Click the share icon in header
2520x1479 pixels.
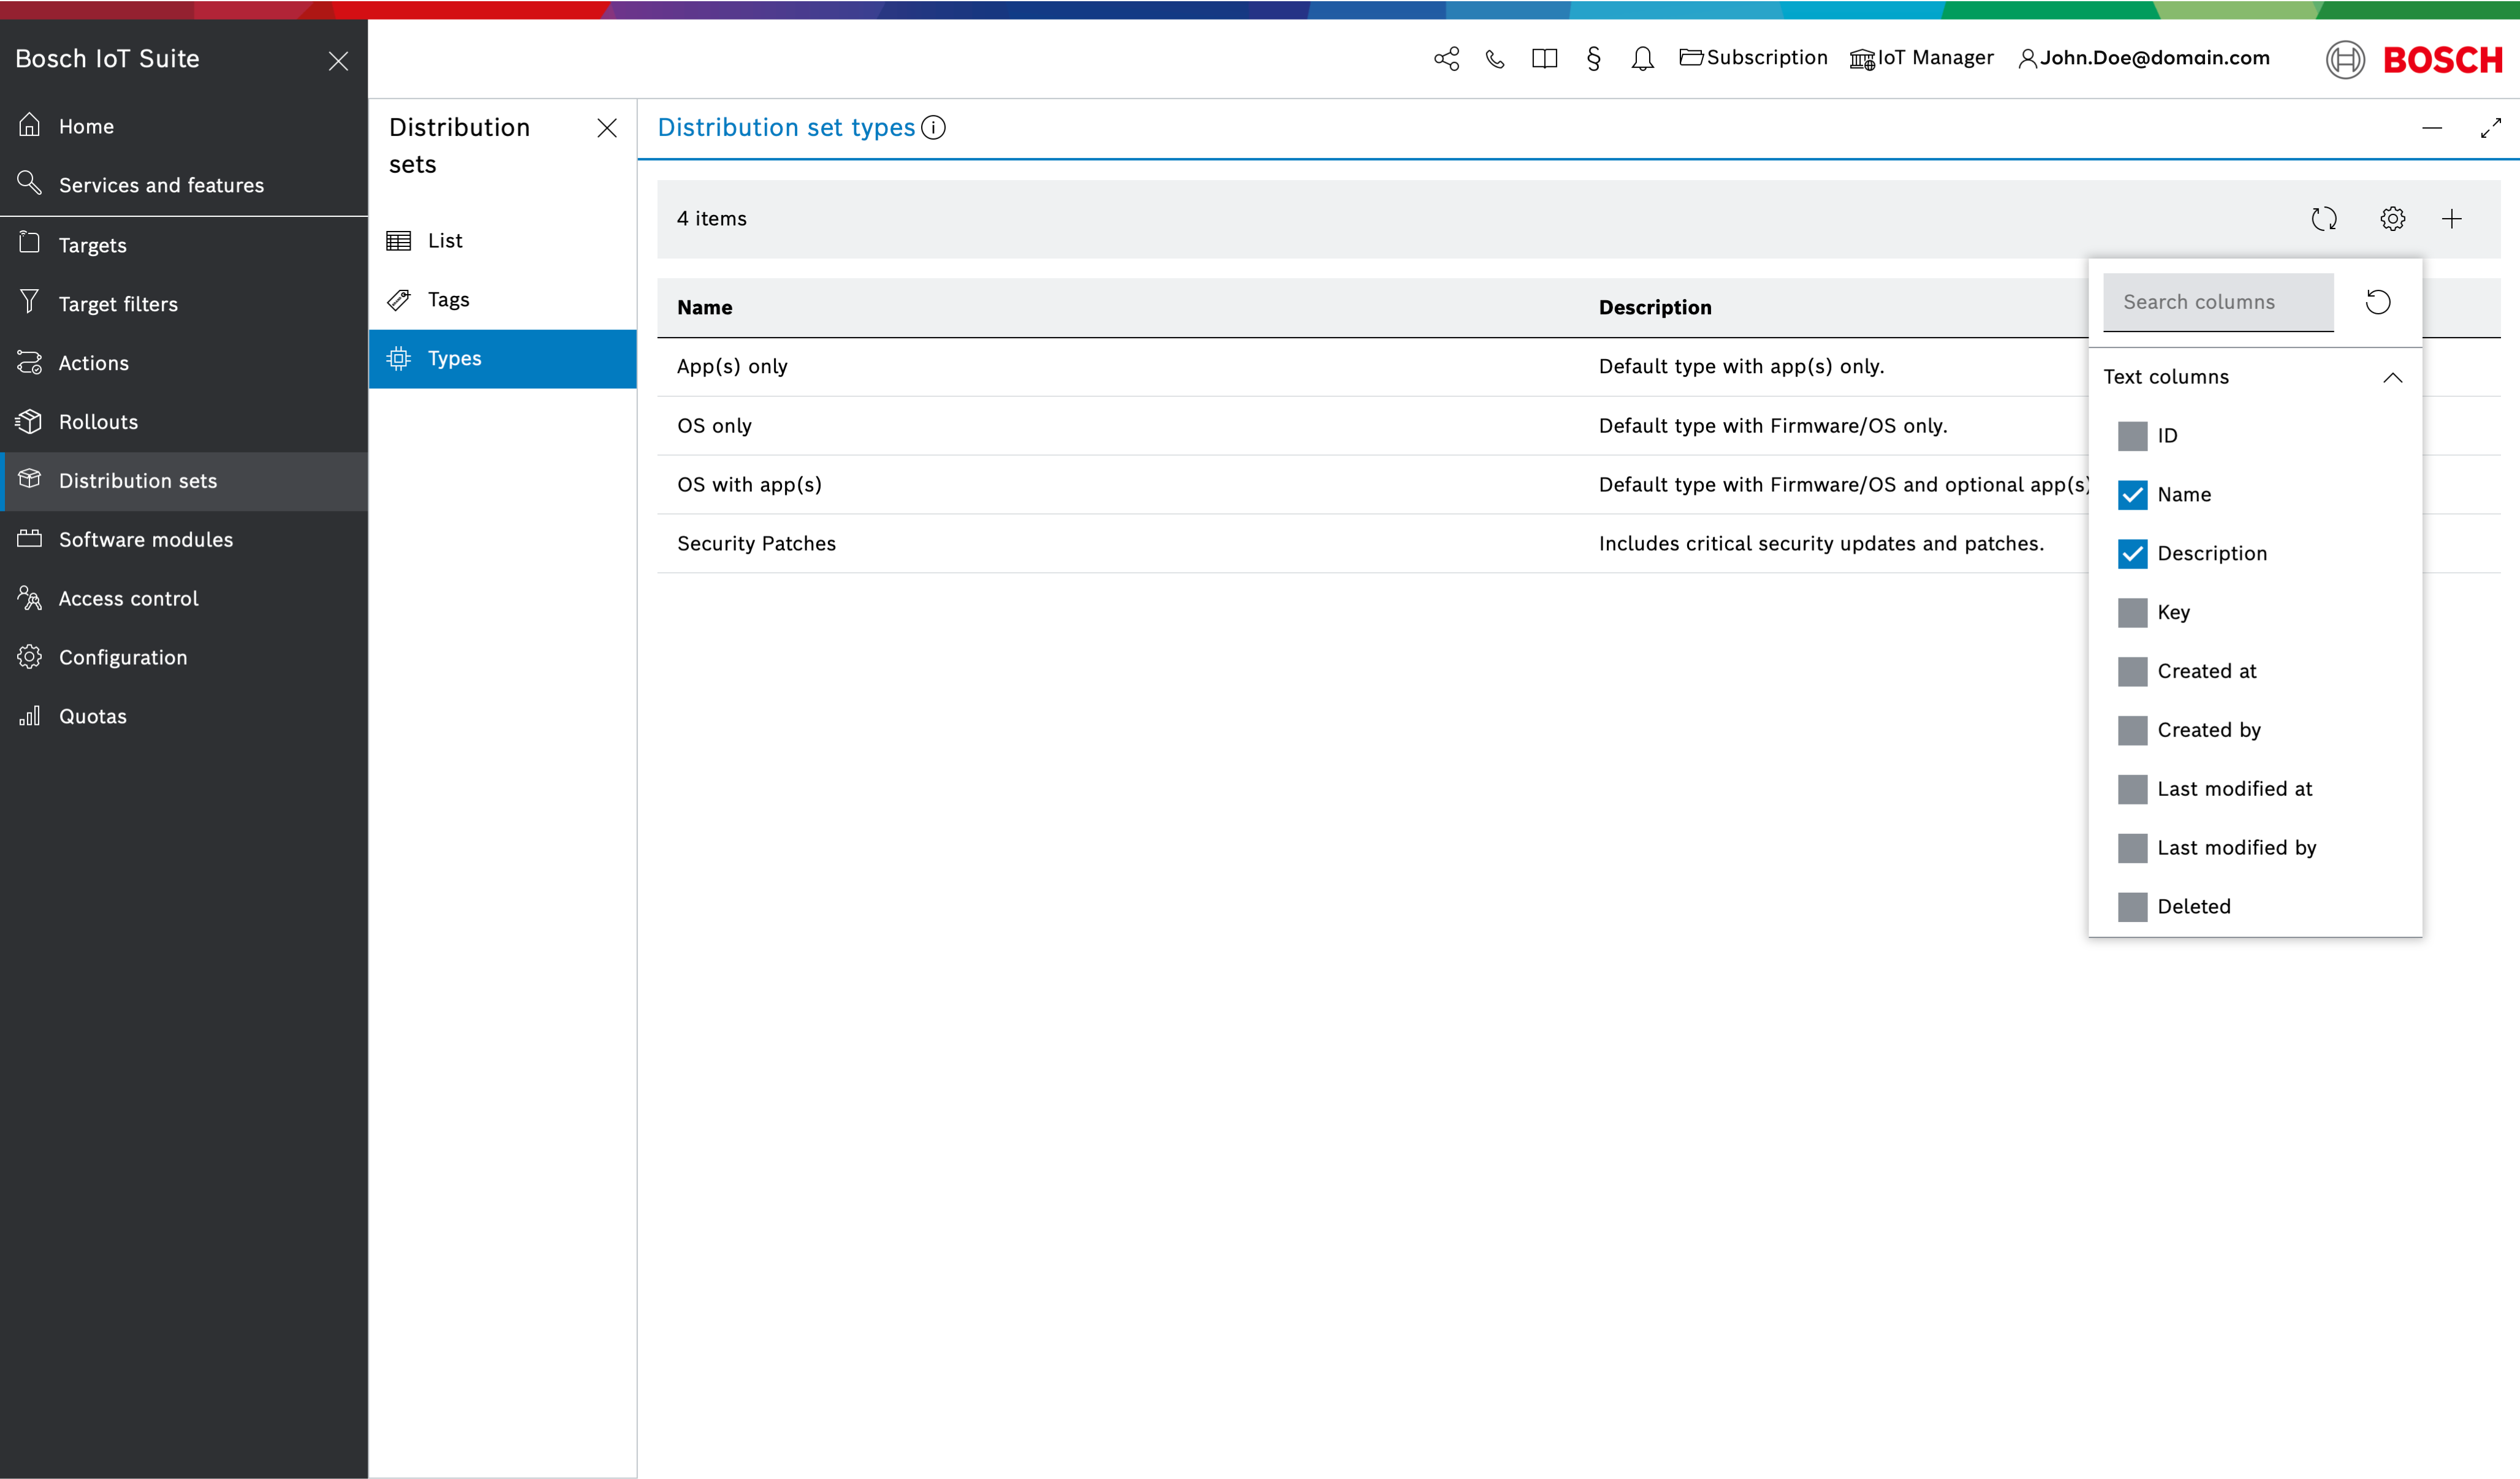click(x=1446, y=59)
